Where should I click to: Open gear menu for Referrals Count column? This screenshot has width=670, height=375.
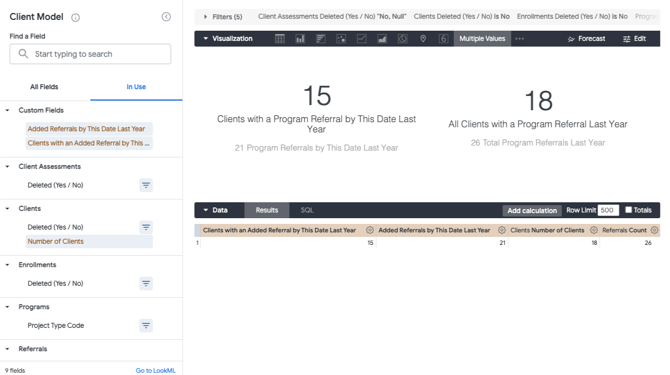(654, 230)
